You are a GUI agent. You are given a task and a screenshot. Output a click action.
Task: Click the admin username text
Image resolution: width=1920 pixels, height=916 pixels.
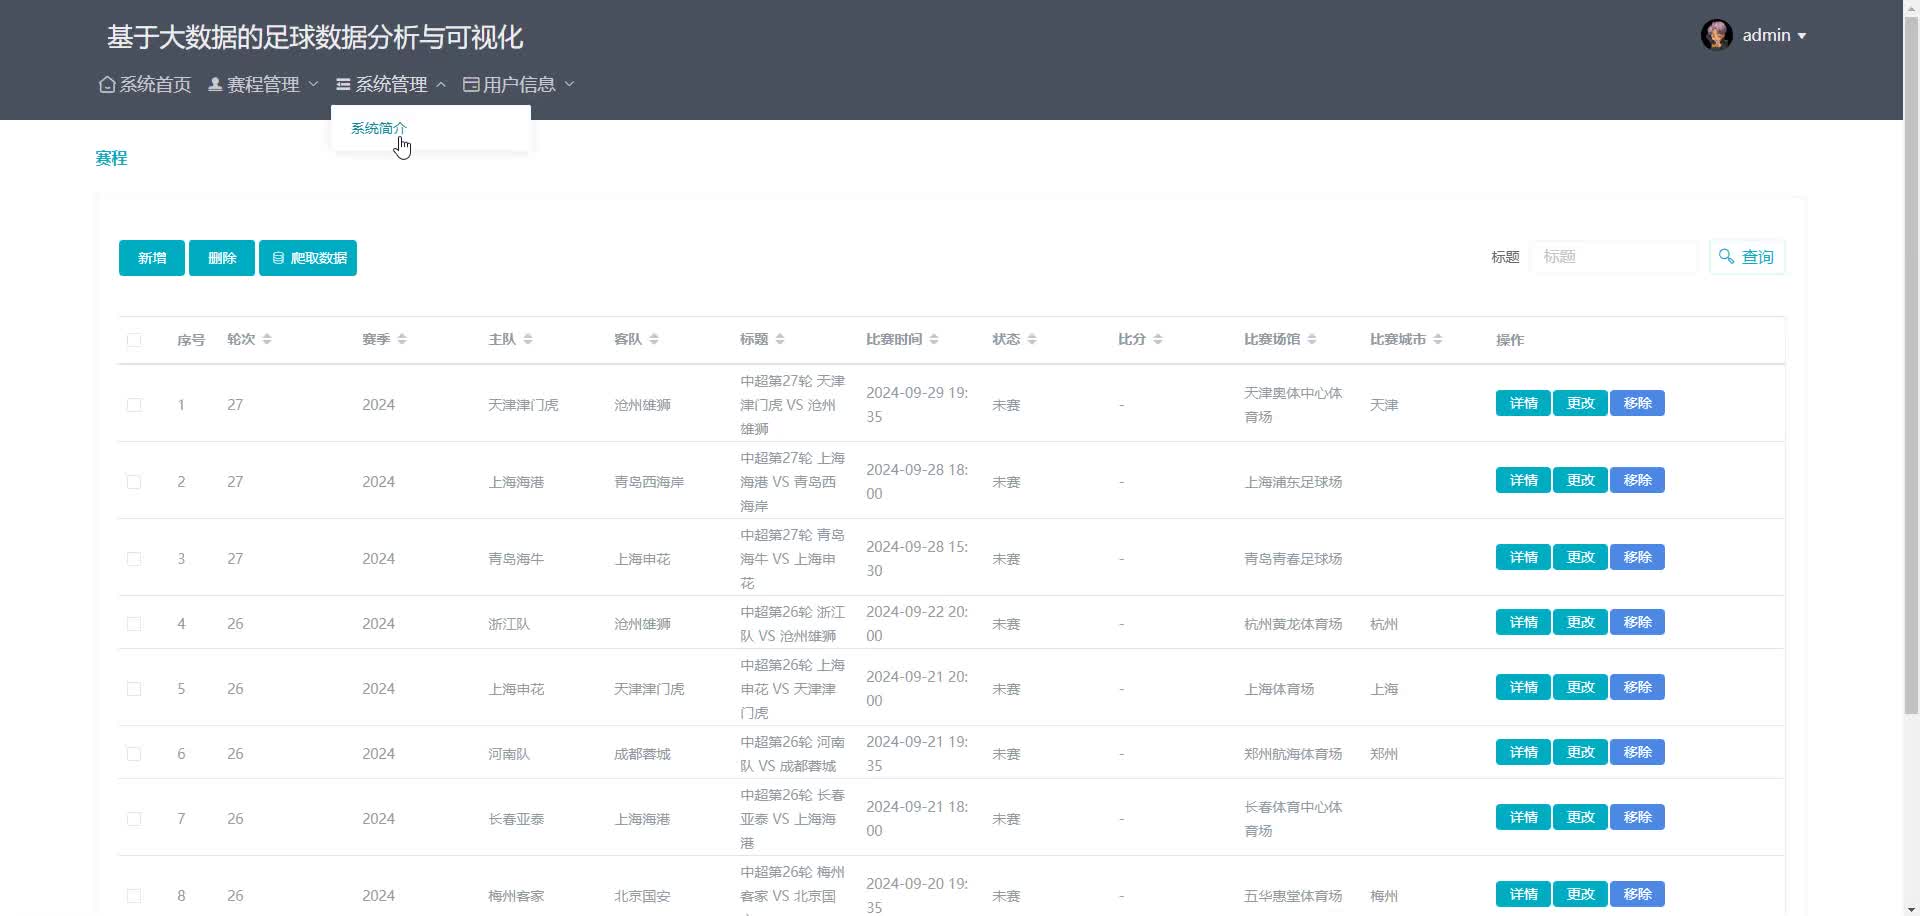click(x=1766, y=35)
